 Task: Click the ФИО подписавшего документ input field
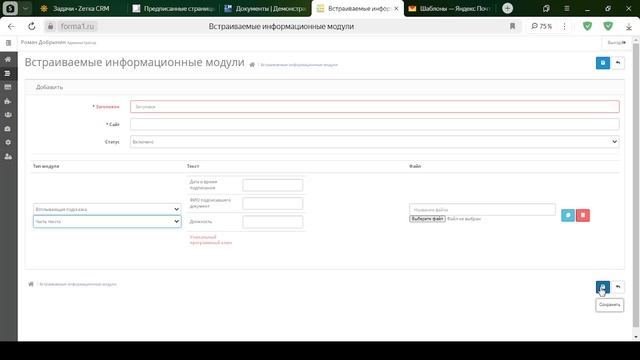pyautogui.click(x=273, y=203)
